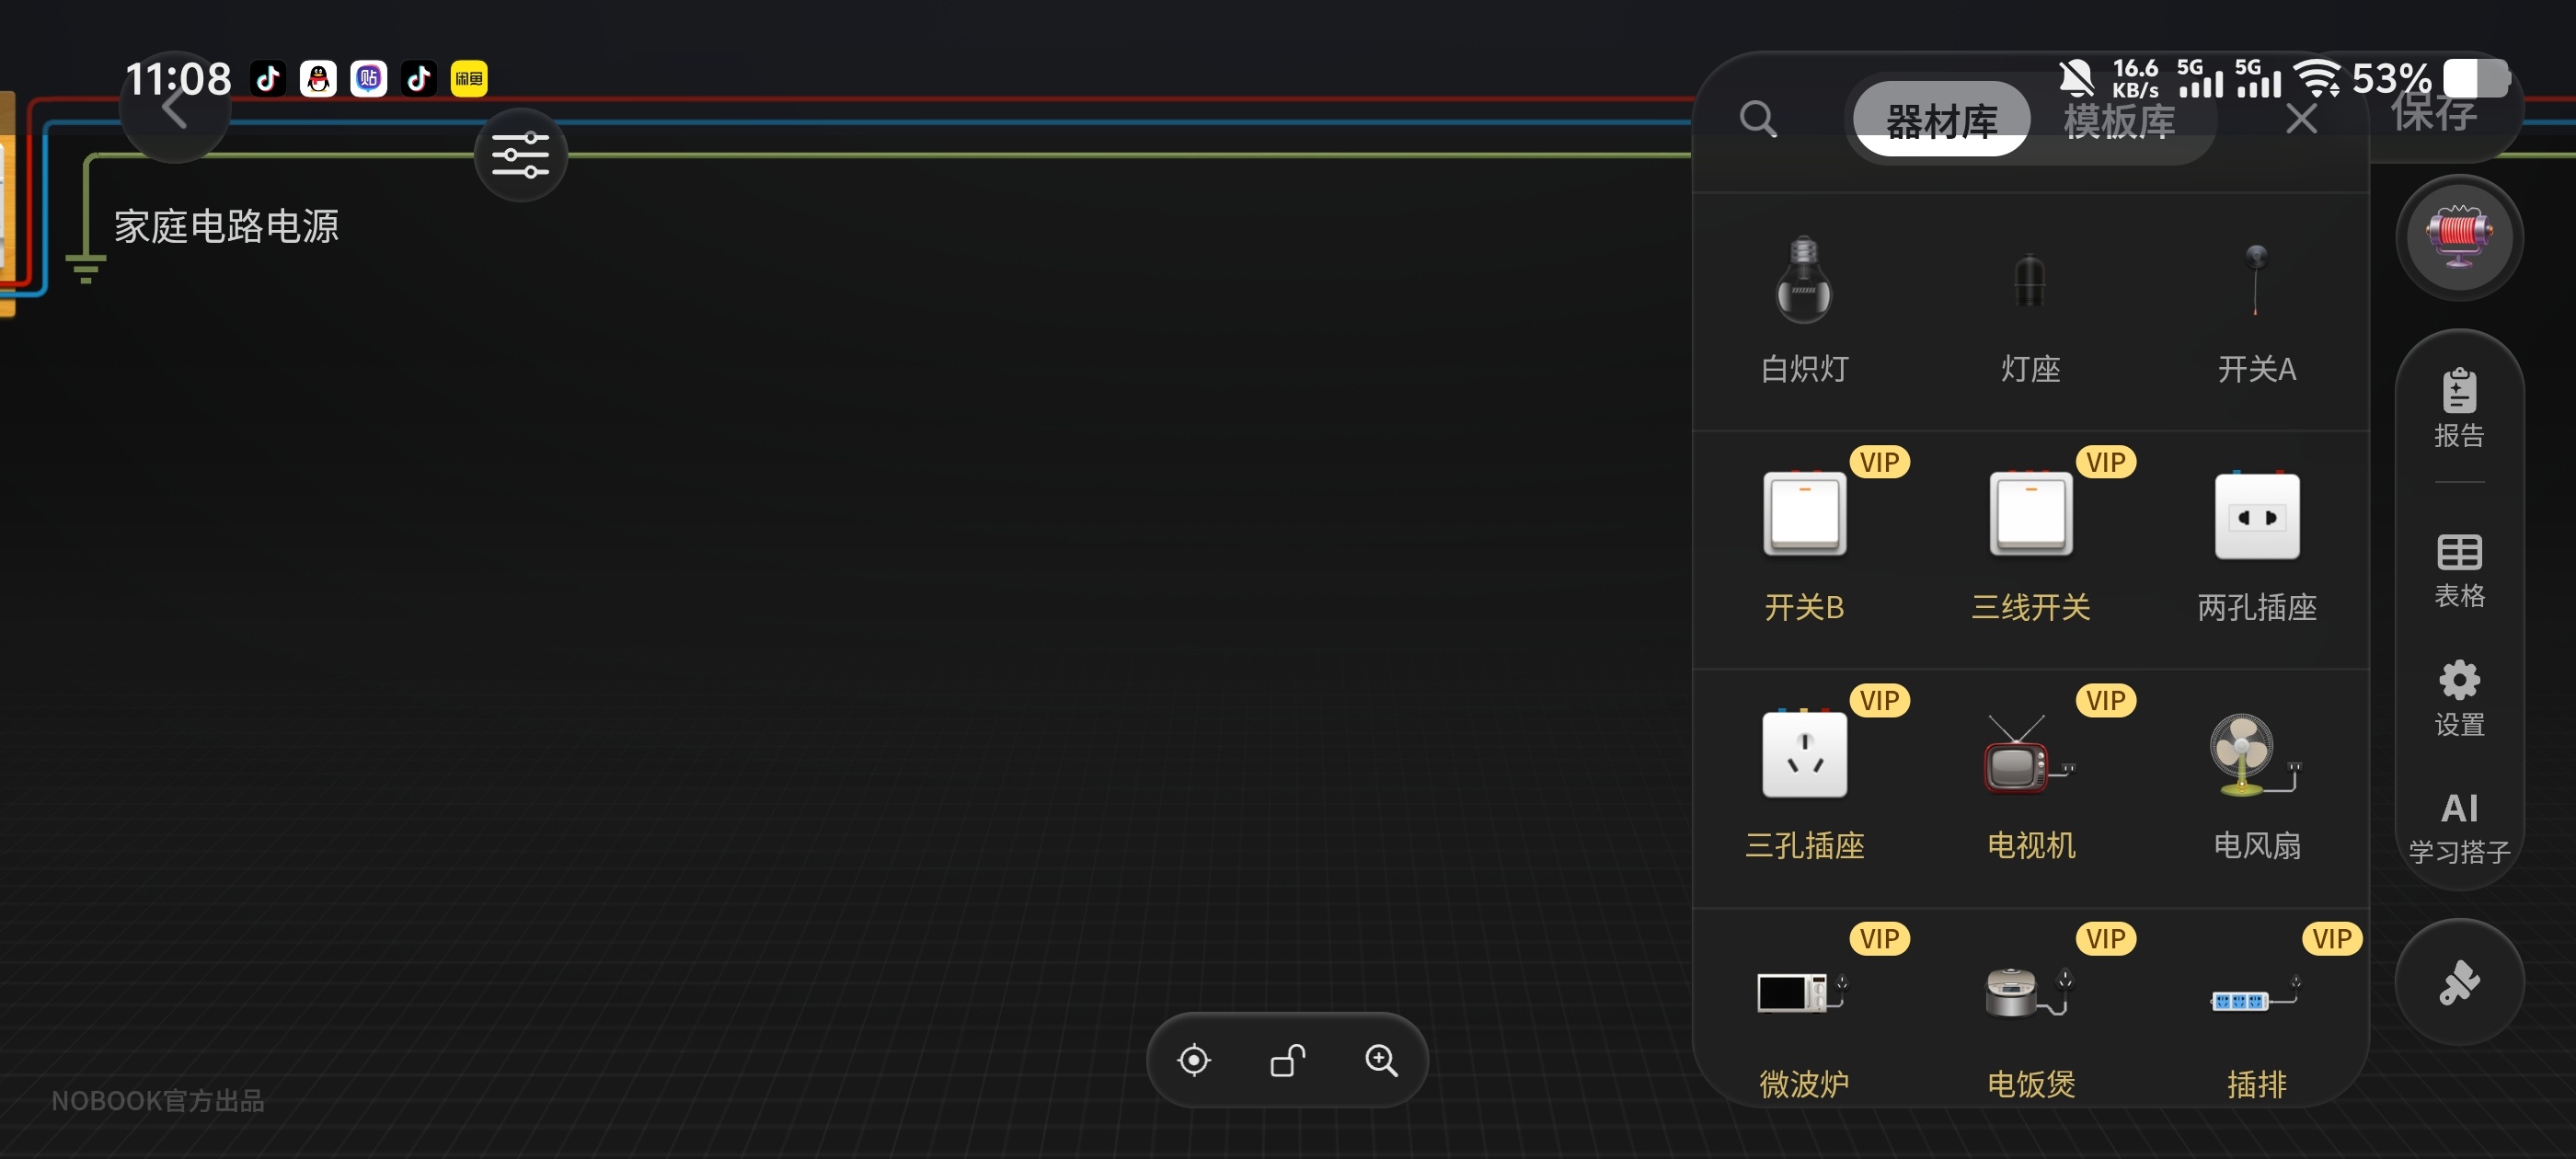Image resolution: width=2576 pixels, height=1159 pixels.
Task: Close the component library panel
Action: 2301,119
